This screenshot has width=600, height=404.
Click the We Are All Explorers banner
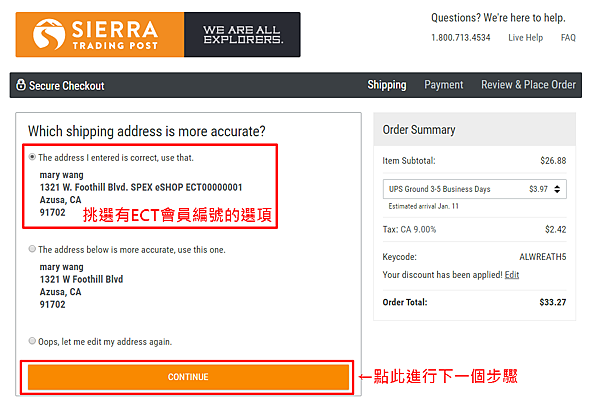click(x=242, y=34)
